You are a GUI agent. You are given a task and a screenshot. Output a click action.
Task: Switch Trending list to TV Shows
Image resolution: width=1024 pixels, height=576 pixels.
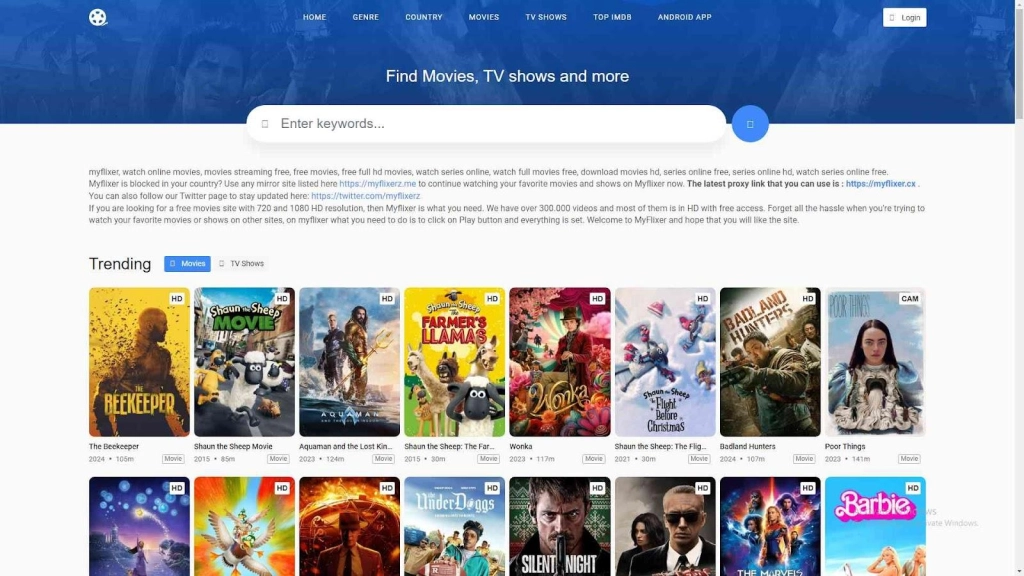coord(242,264)
